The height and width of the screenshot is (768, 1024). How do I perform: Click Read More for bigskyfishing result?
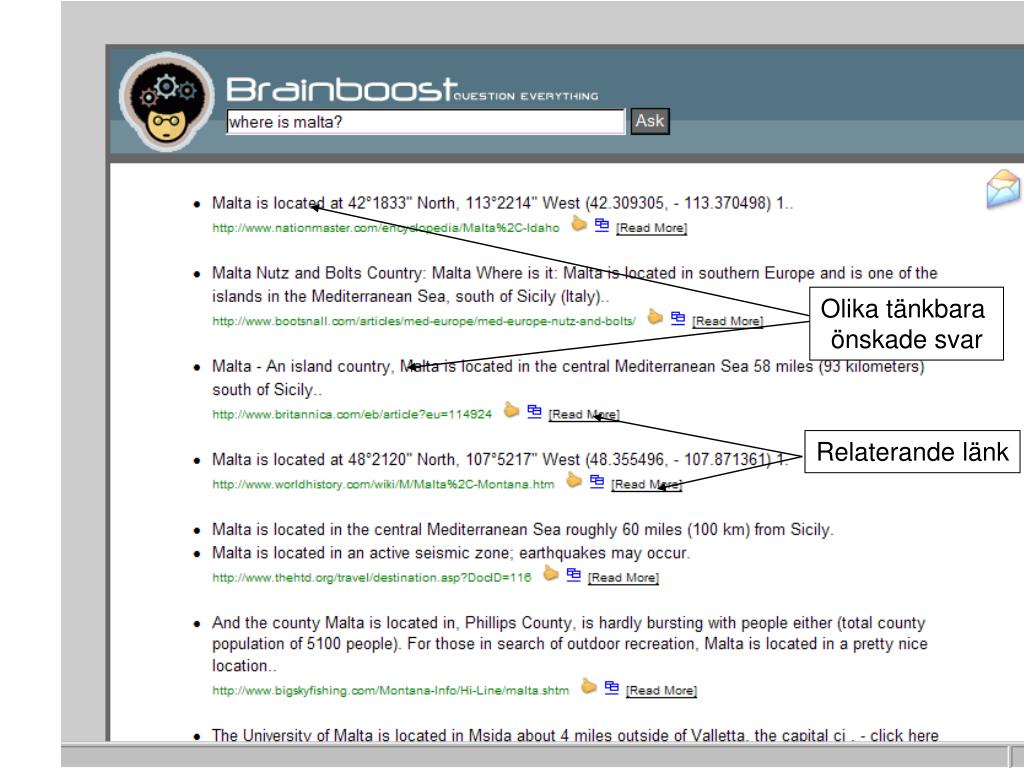point(661,690)
